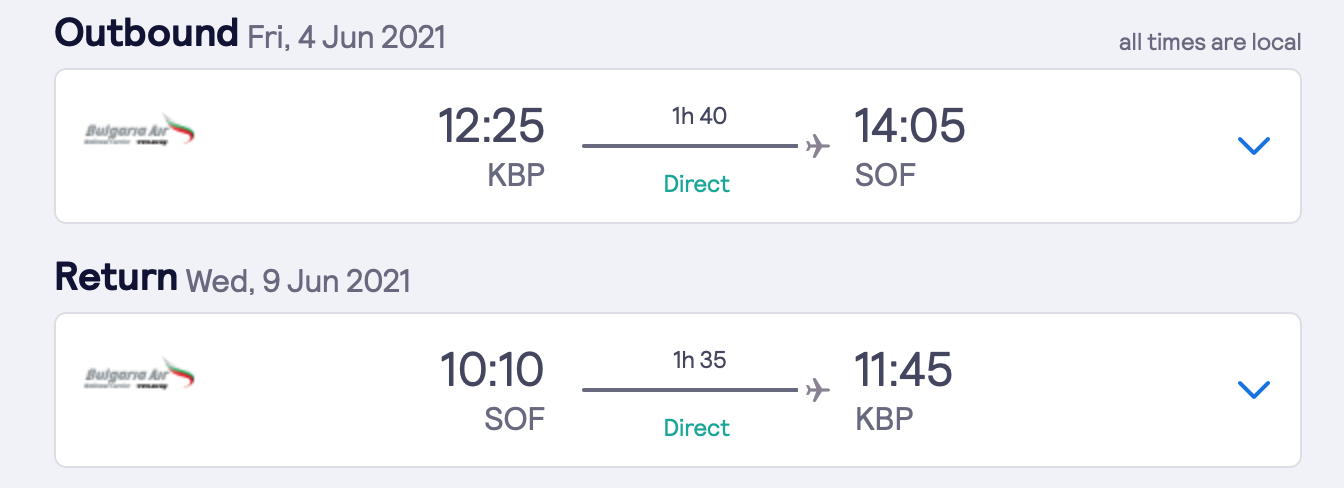Click the Wed, 9 Jun 2021 return date
Viewport: 1344px width, 488px height.
299,281
